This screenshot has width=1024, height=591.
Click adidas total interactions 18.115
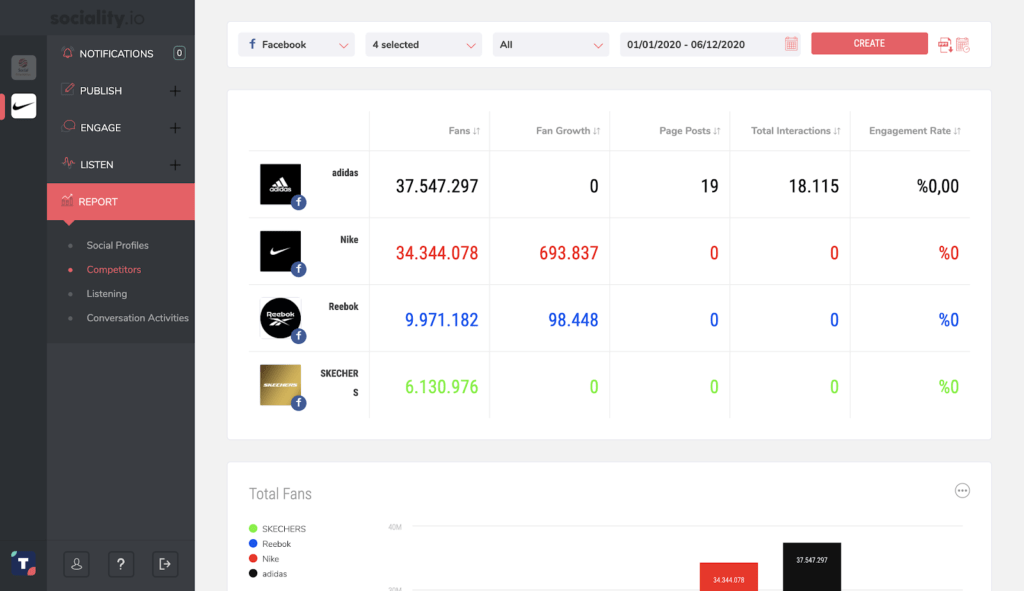coord(814,186)
